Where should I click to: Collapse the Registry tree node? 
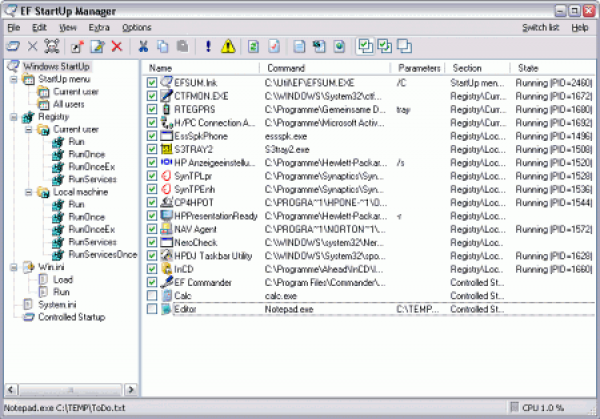[x=12, y=118]
